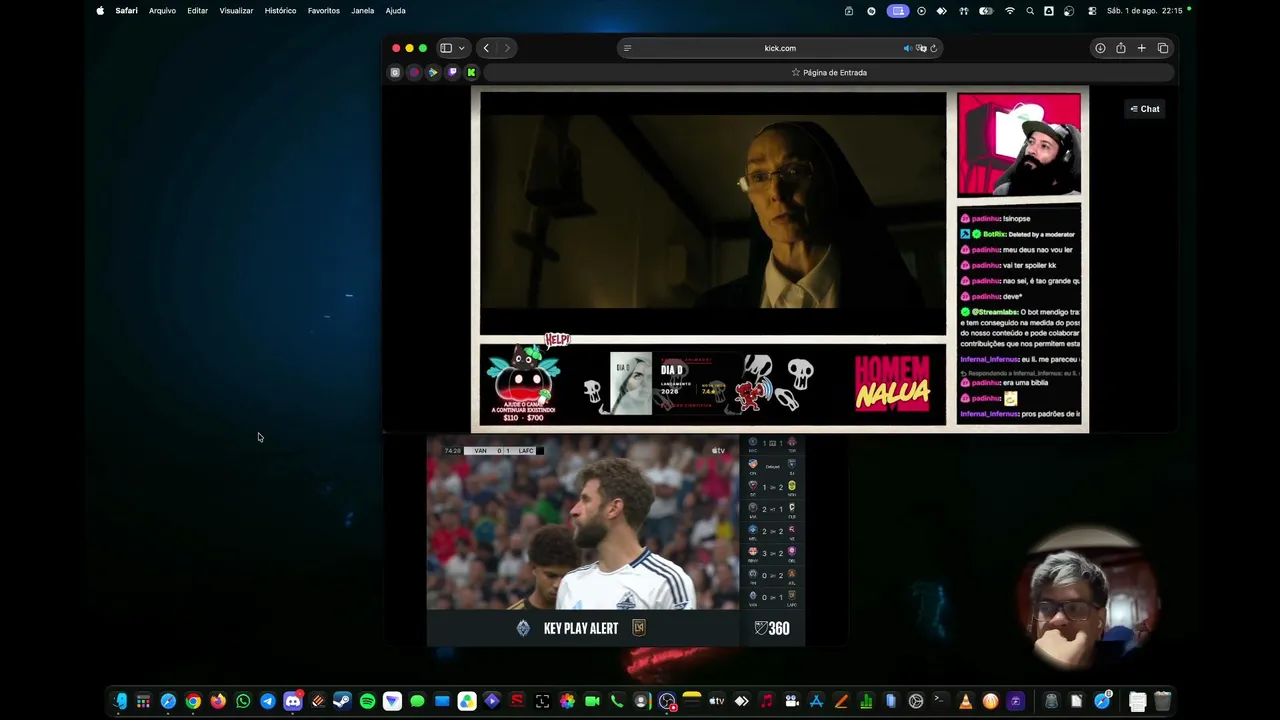This screenshot has height=720, width=1280.
Task: Click the MLS 360 soccer video
Action: pos(583,523)
